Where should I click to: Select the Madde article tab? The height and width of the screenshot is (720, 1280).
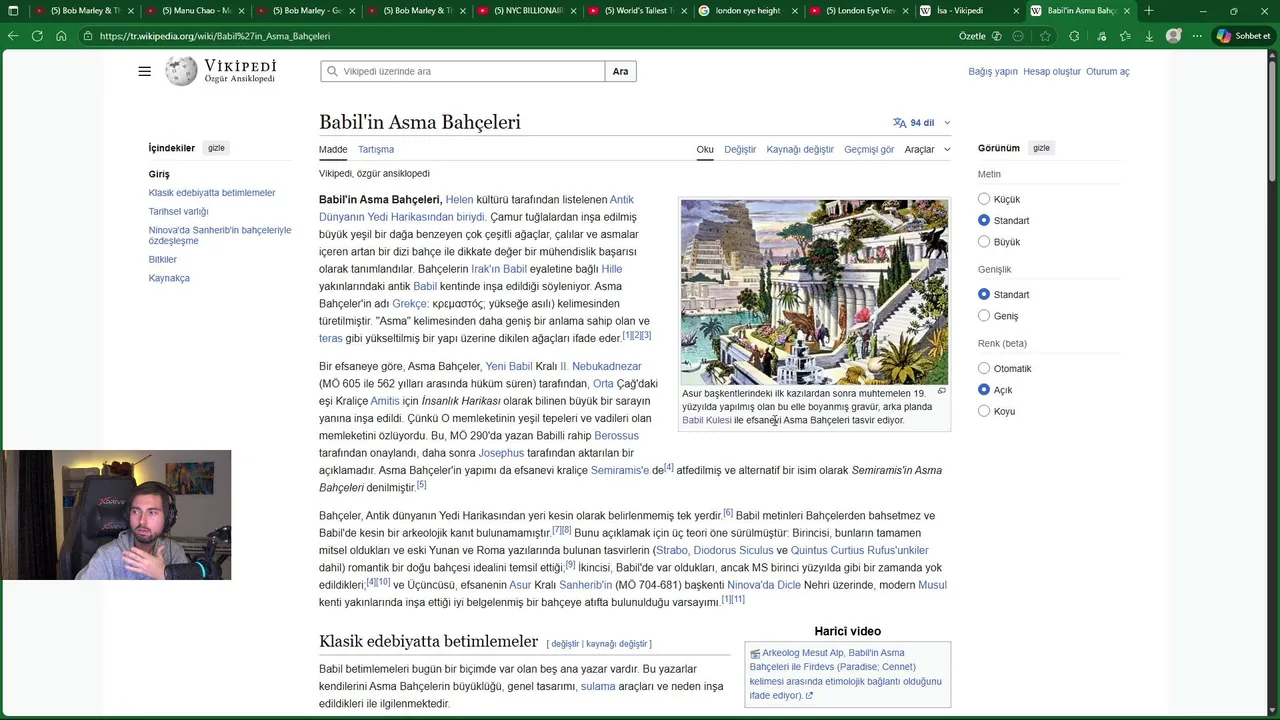[333, 149]
